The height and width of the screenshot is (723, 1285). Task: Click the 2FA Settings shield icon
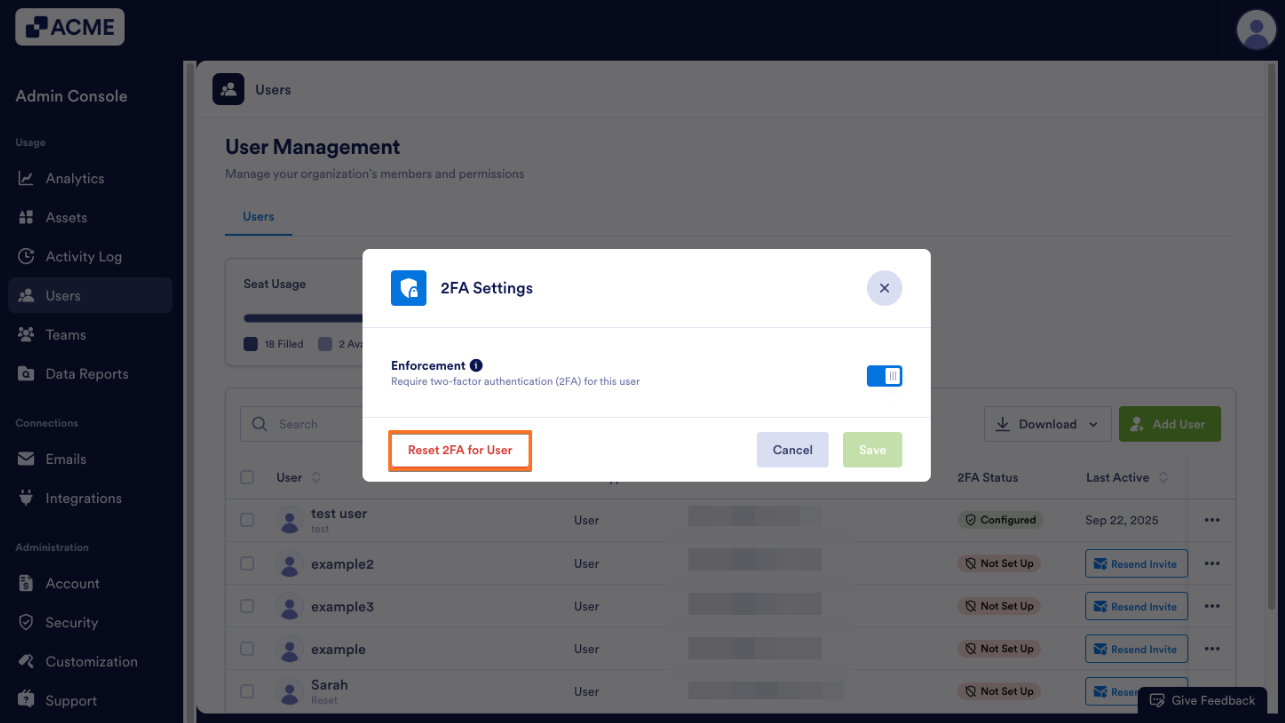point(408,288)
